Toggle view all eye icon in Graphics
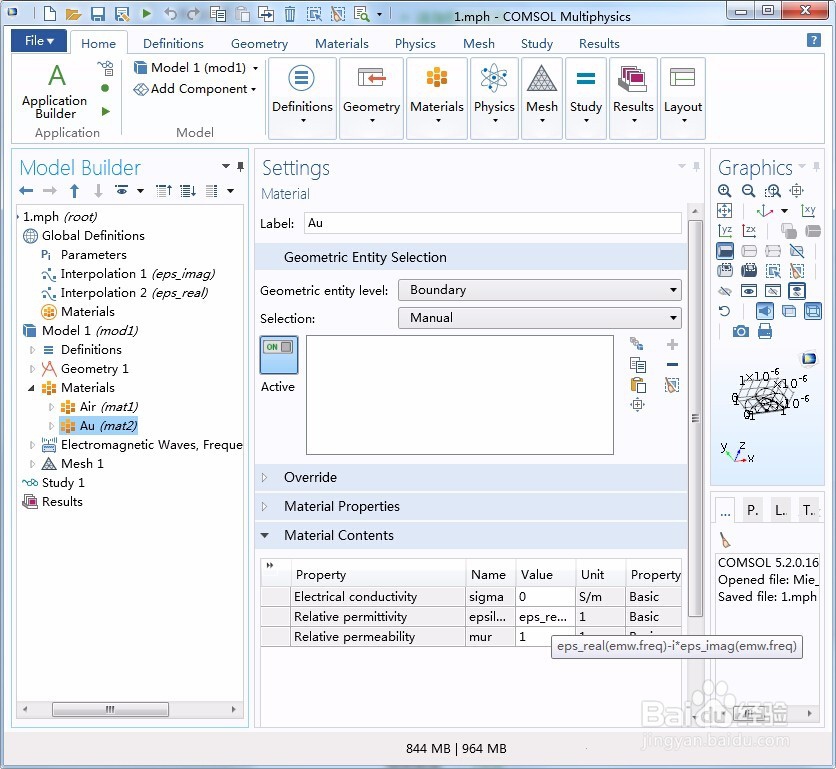The height and width of the screenshot is (769, 836). coord(797,291)
